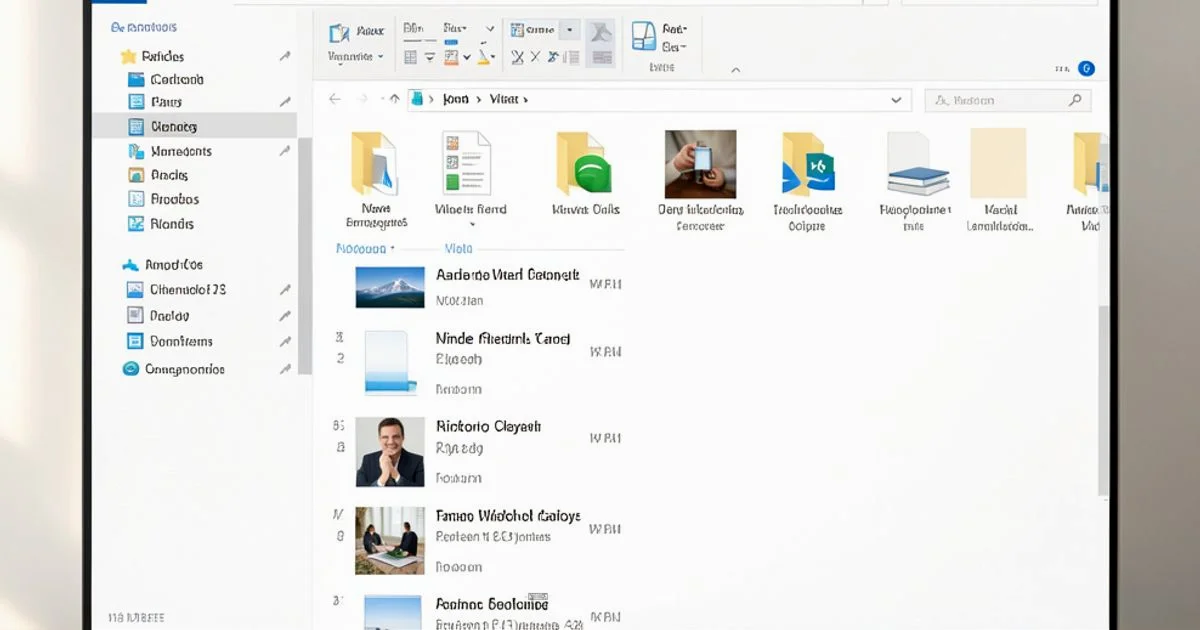The image size is (1200, 630).
Task: Click inside the search input field
Action: point(1000,99)
